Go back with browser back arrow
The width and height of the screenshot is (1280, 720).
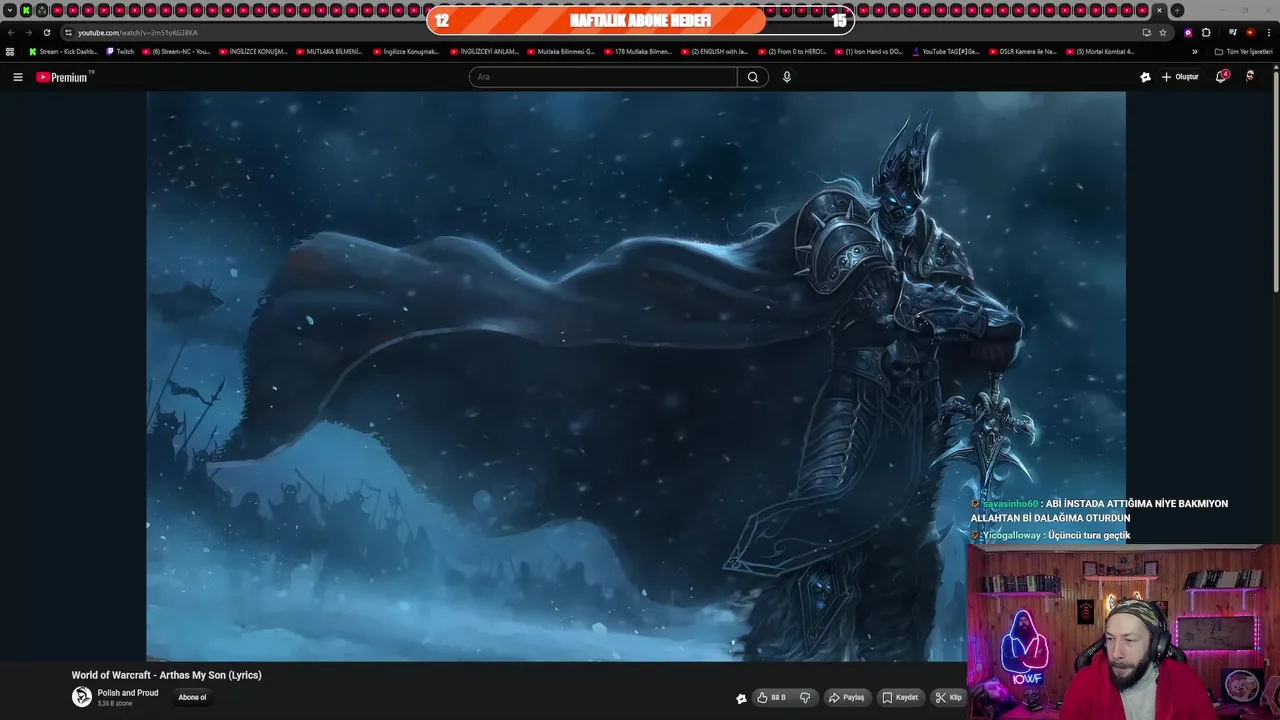(x=11, y=32)
